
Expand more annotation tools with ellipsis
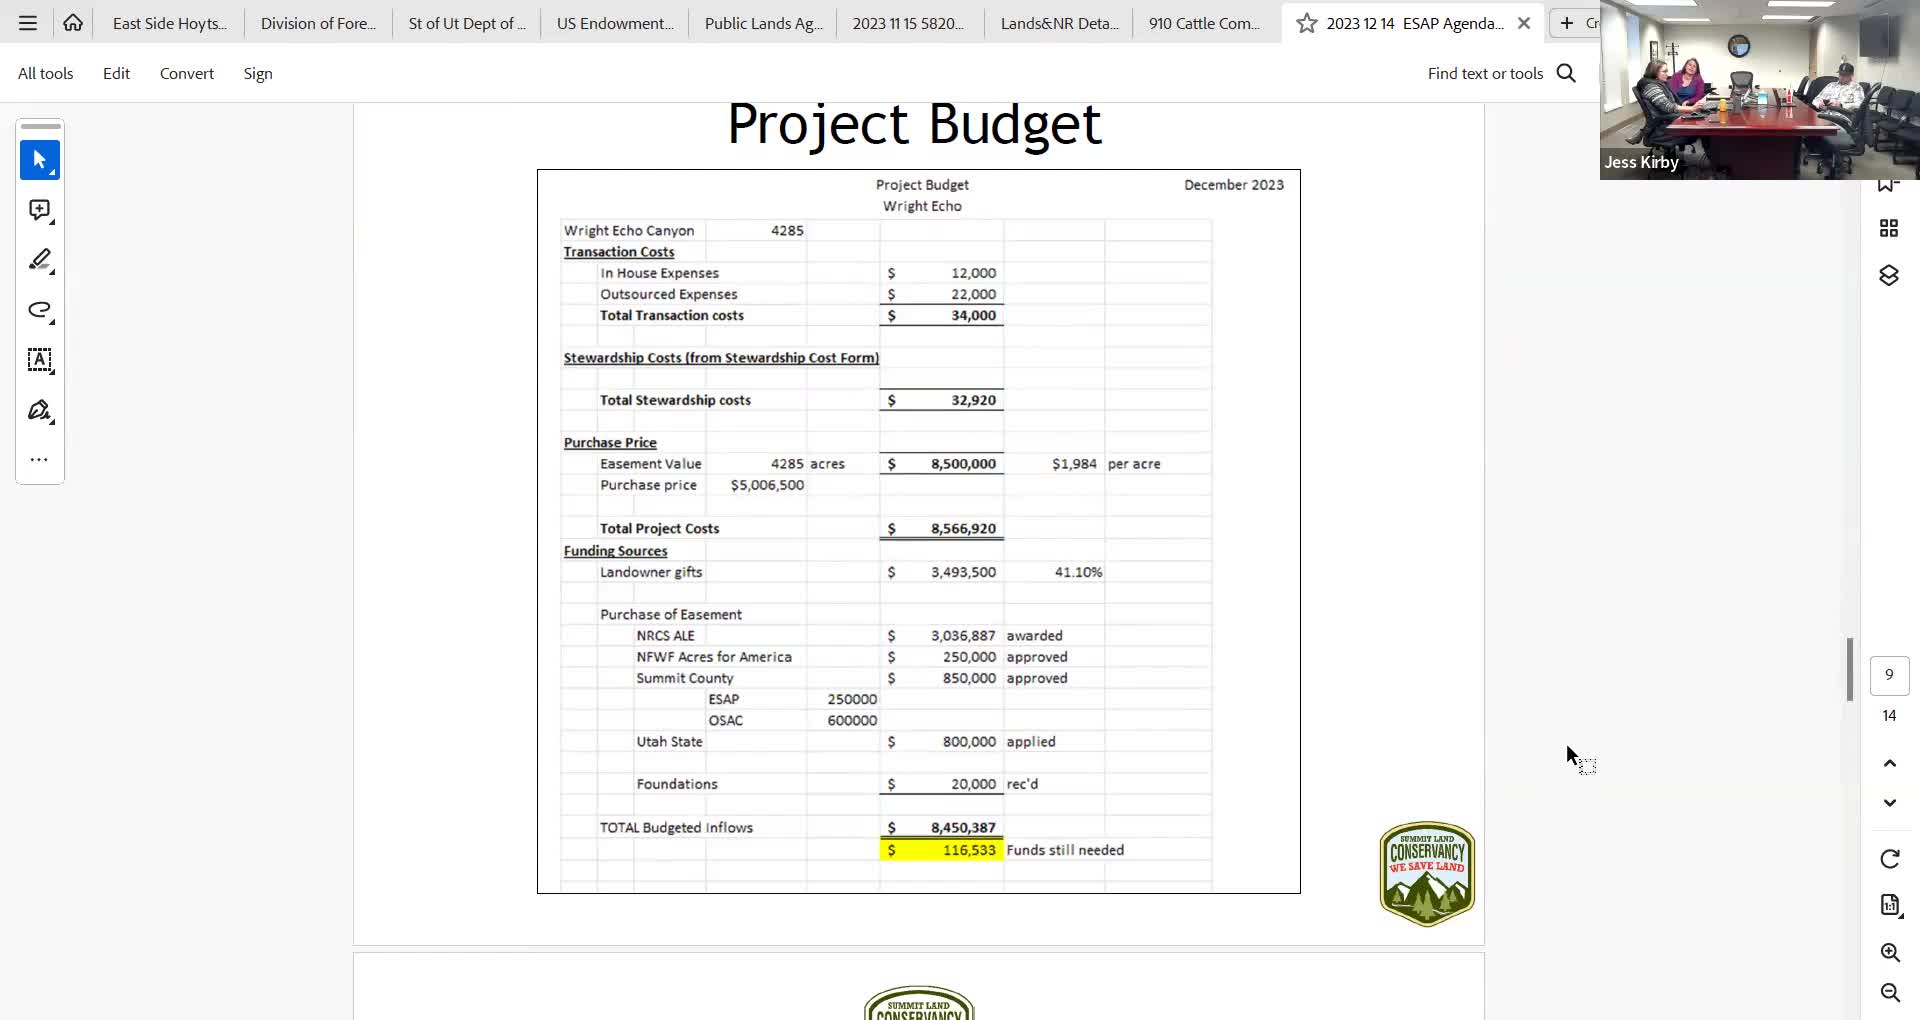(40, 459)
